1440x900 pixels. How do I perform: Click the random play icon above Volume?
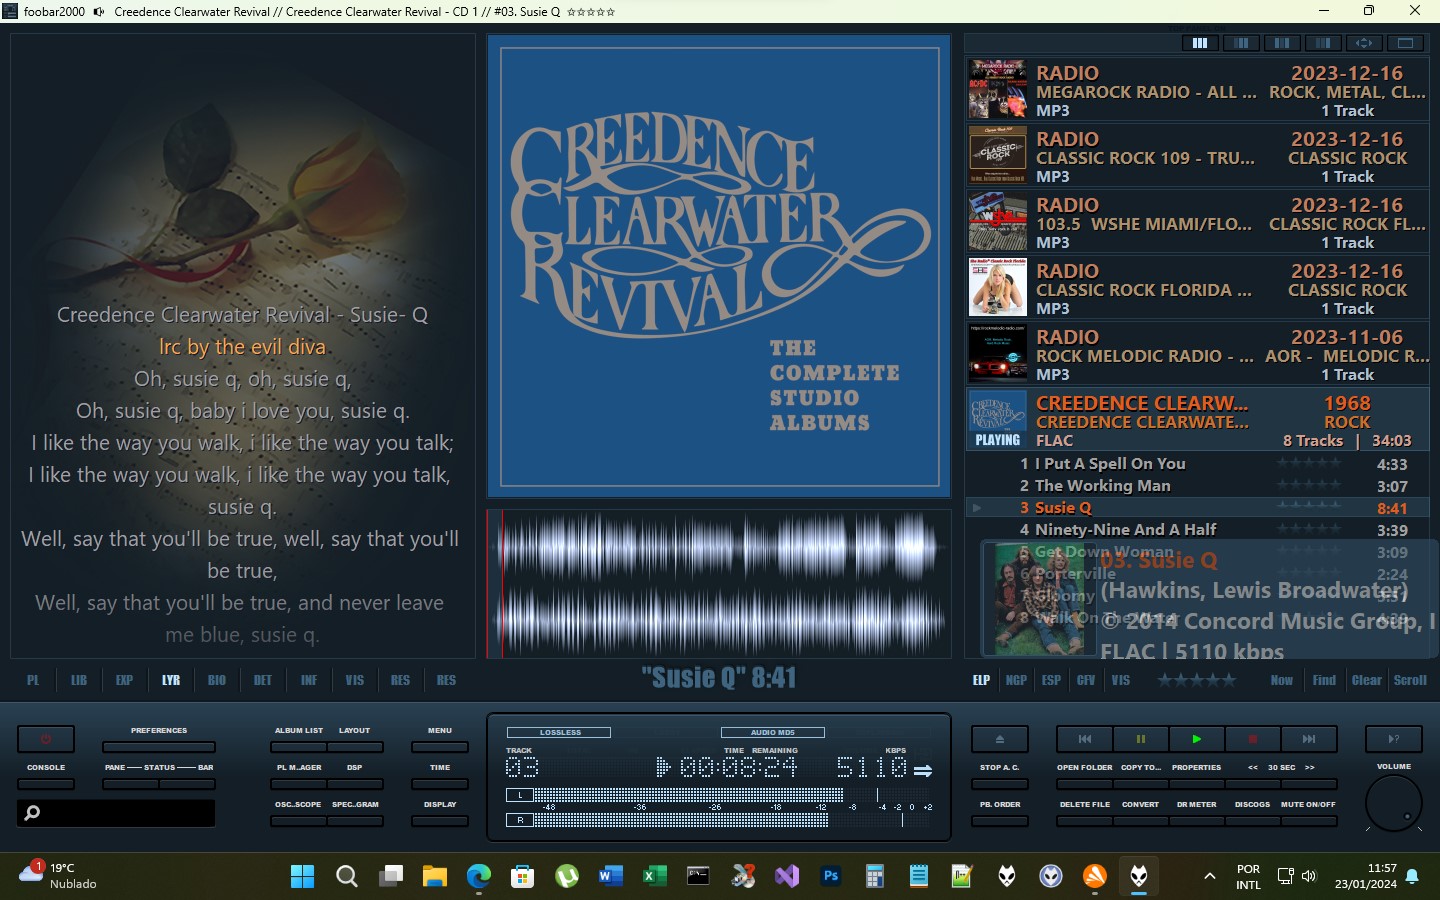(1394, 739)
